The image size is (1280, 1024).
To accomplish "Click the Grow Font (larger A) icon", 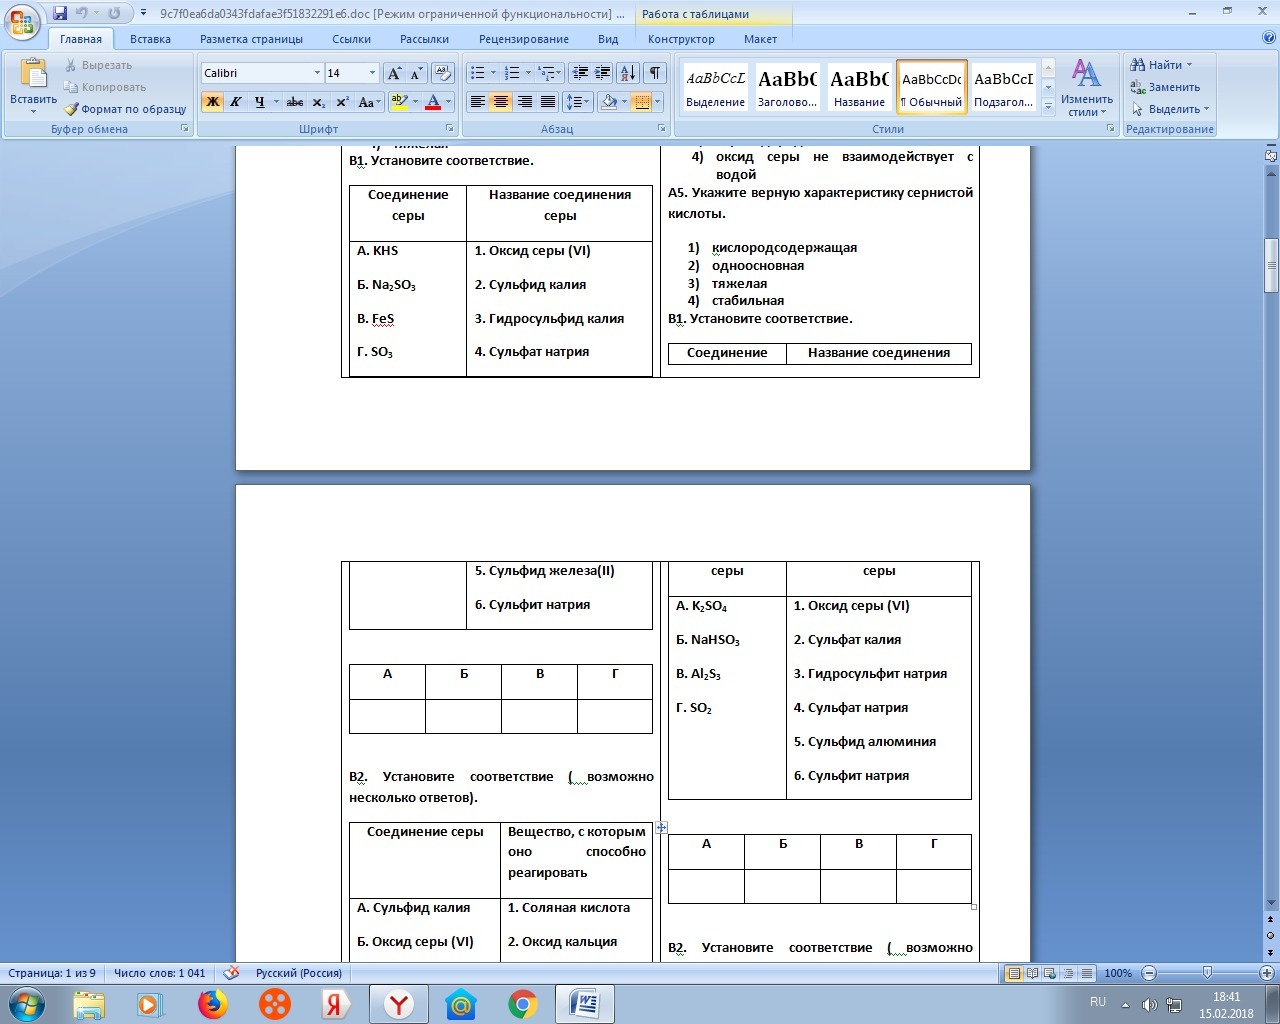I will (x=394, y=73).
